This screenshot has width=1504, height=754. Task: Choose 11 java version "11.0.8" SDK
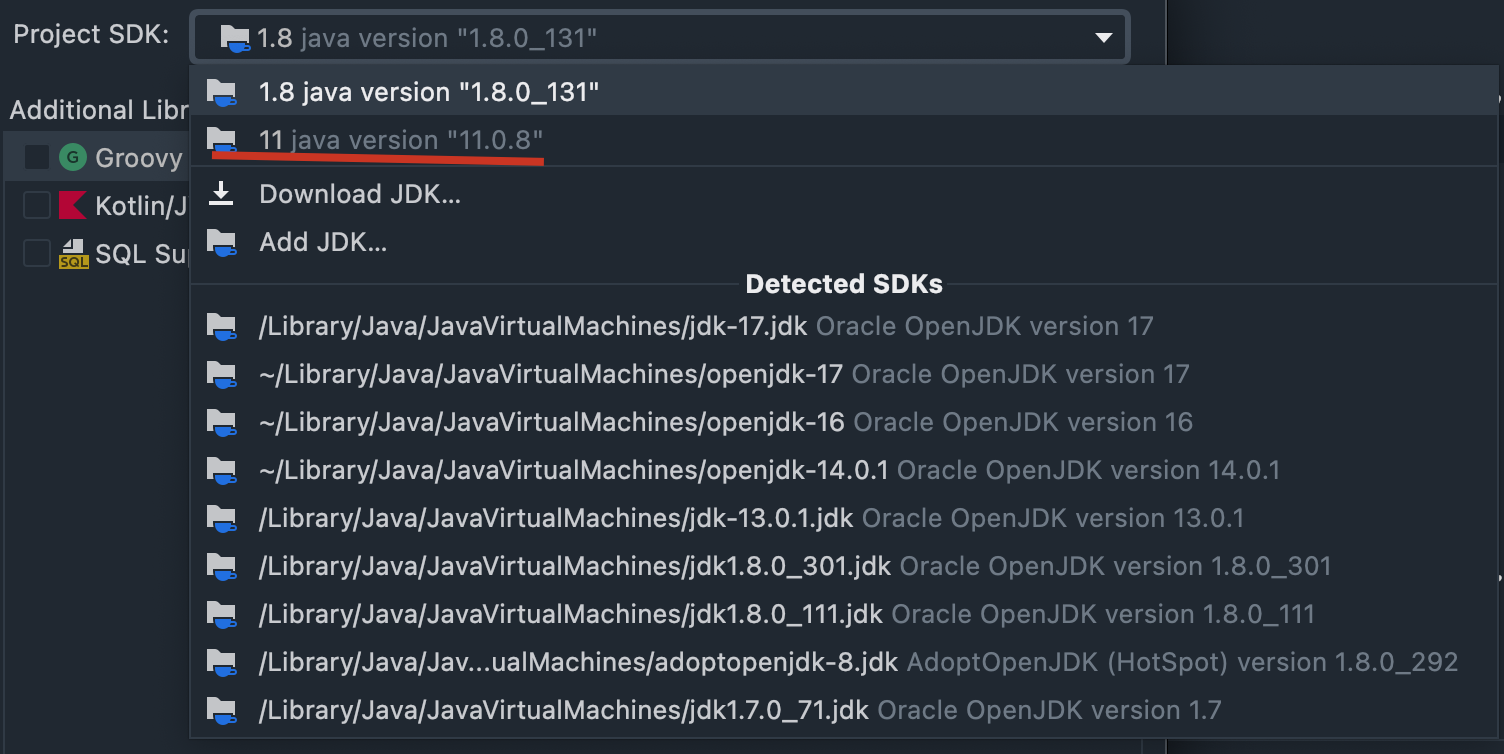click(401, 140)
